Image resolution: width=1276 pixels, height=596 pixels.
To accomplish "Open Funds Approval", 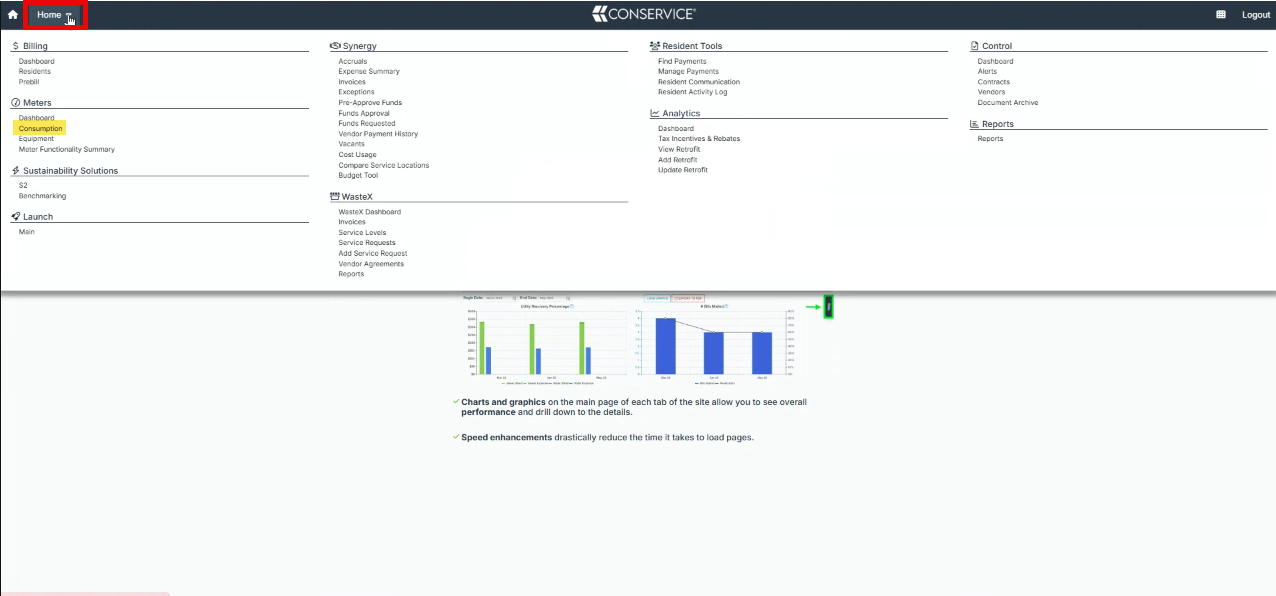I will click(x=364, y=113).
